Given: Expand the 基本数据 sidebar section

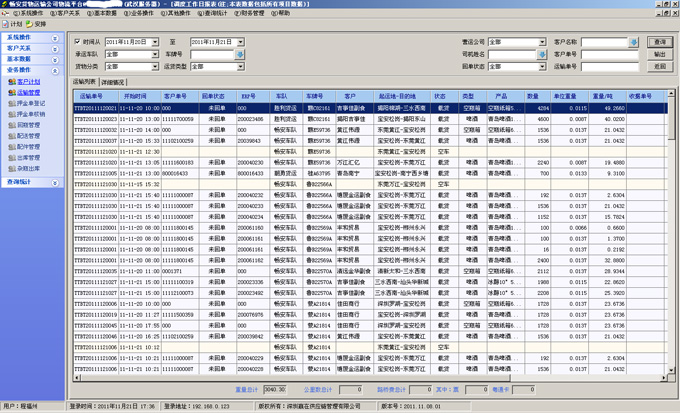Looking at the screenshot, I should [55, 60].
